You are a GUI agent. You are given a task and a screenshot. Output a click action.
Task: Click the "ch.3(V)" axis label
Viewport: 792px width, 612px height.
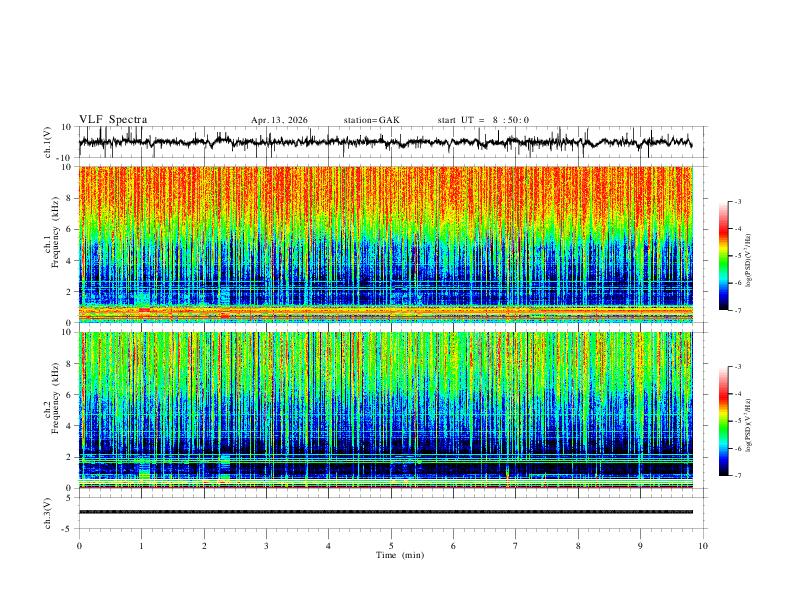tap(48, 513)
